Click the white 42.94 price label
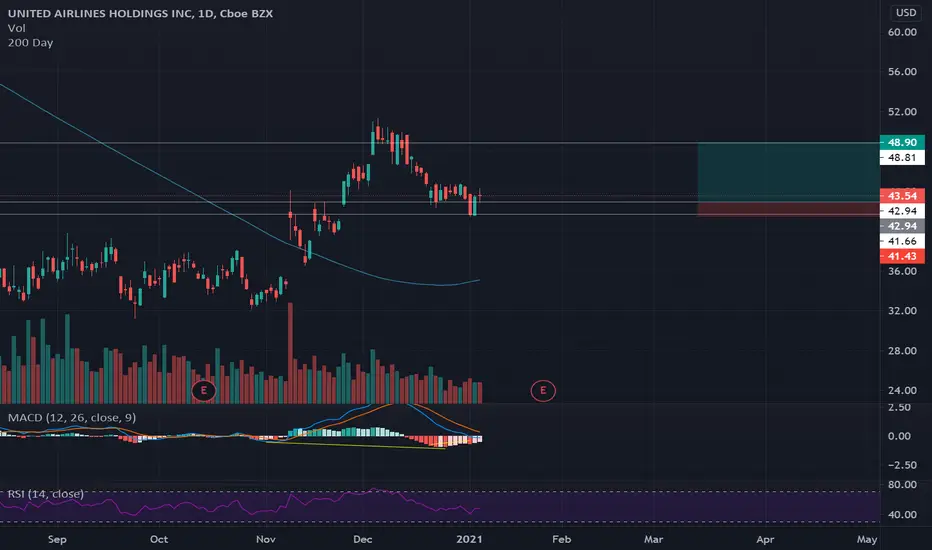Screen dimensions: 932x550 coord(902,211)
